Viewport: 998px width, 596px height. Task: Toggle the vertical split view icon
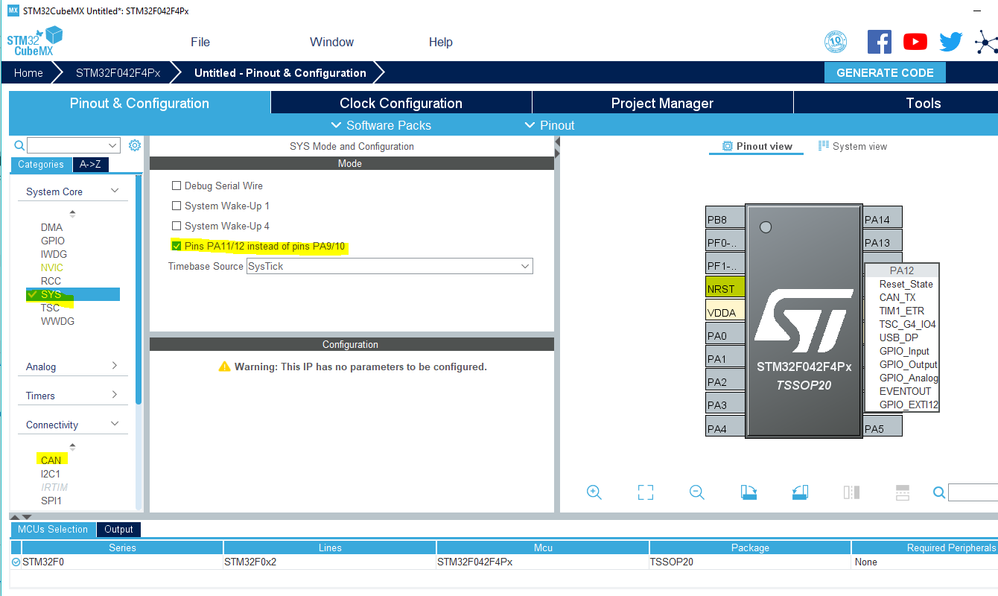tap(851, 492)
